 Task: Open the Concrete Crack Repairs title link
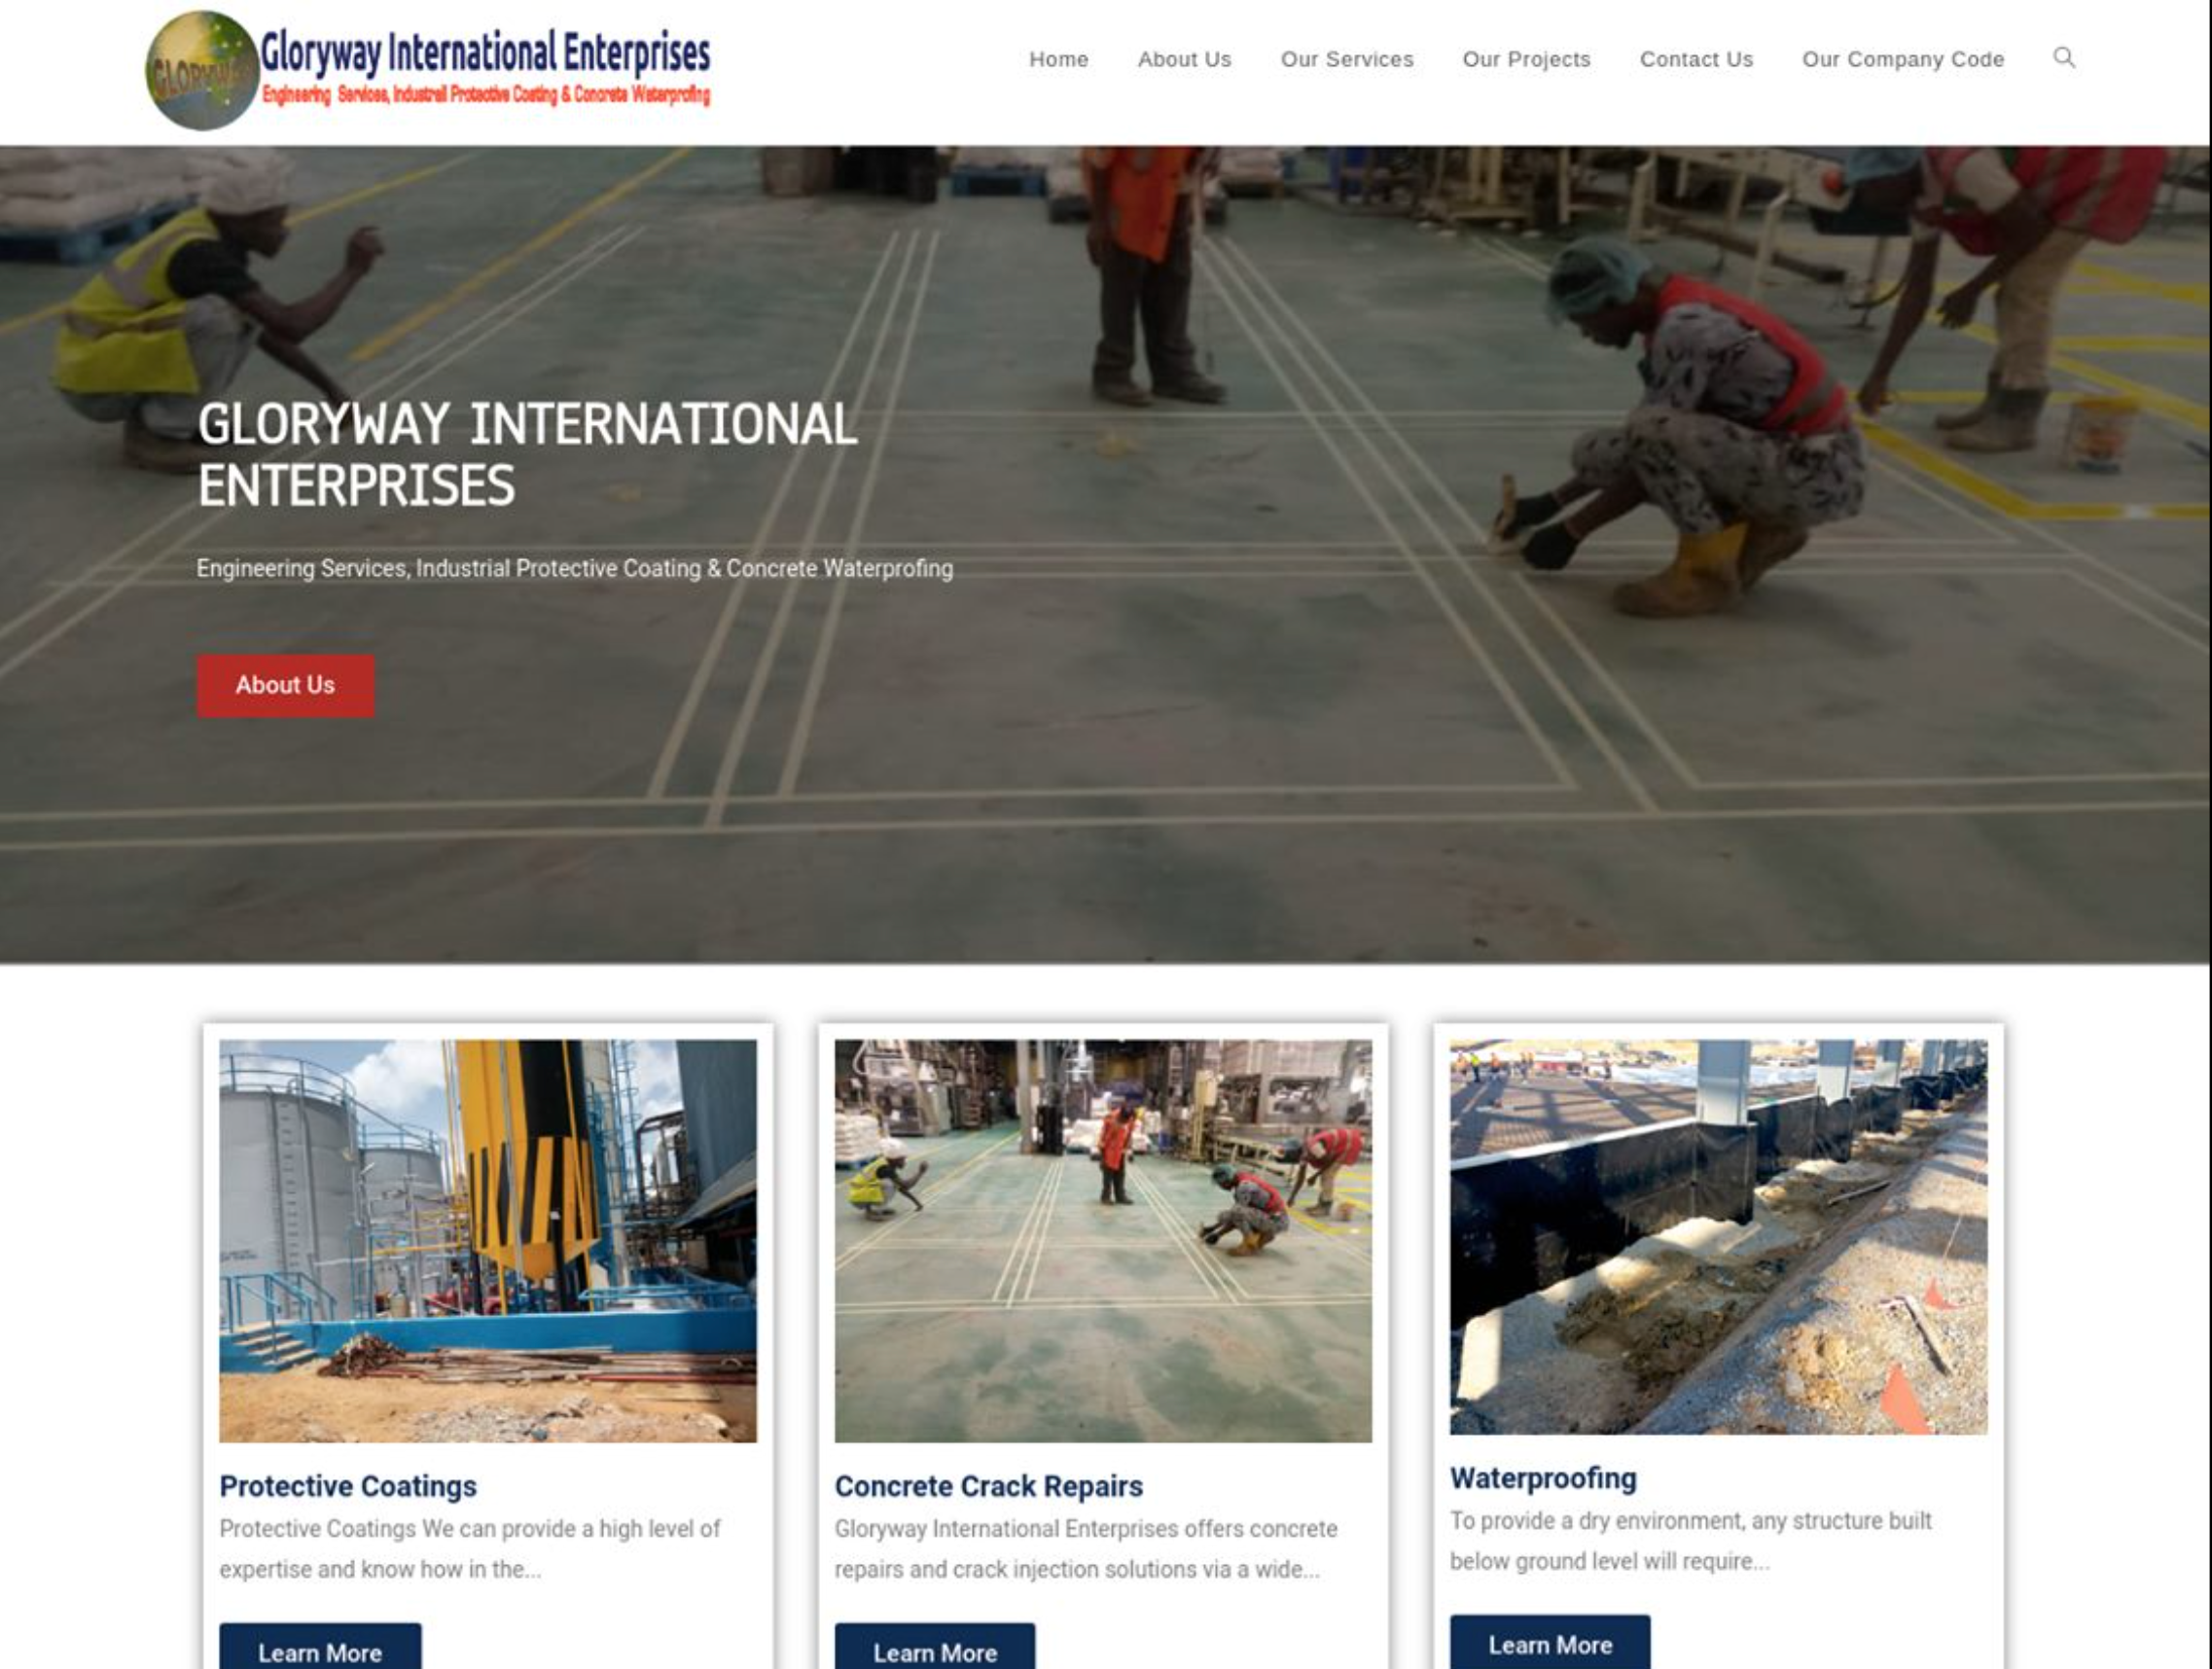(988, 1486)
